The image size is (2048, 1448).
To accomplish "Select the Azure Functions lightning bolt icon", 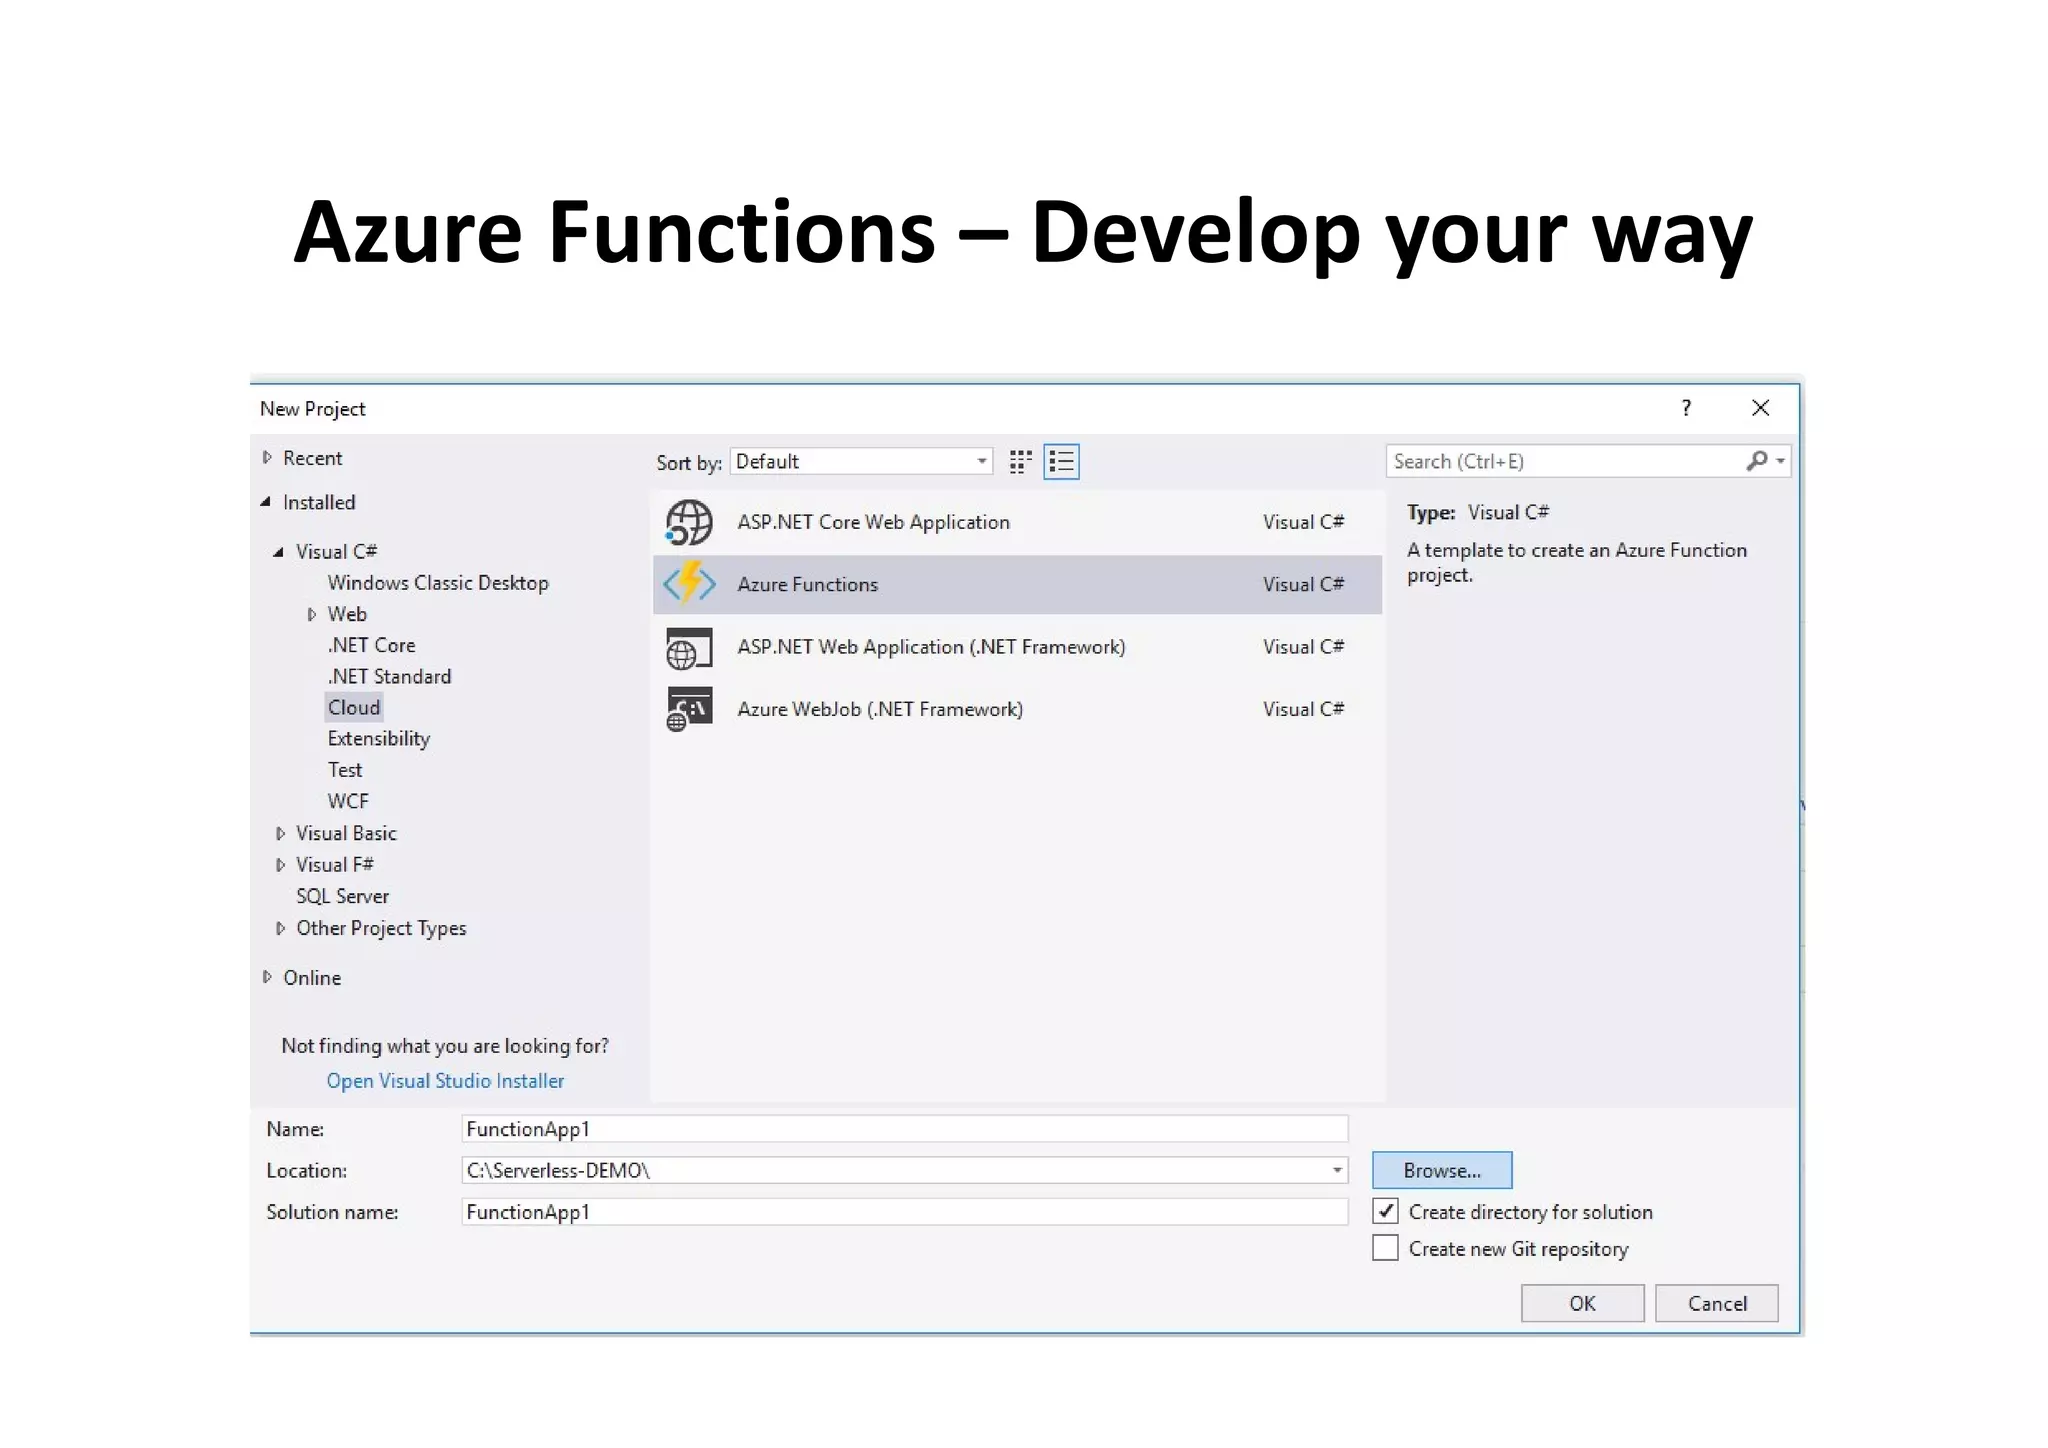I will (x=689, y=584).
